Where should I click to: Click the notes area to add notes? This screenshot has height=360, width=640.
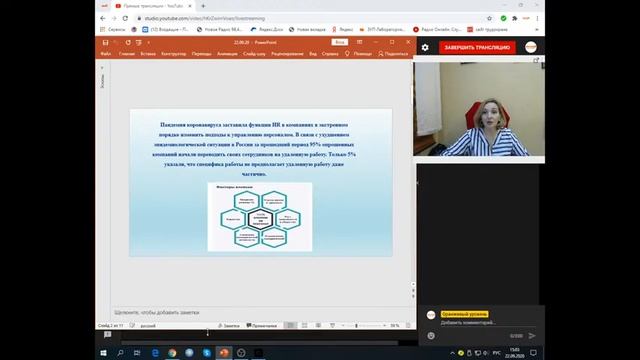[x=261, y=312]
